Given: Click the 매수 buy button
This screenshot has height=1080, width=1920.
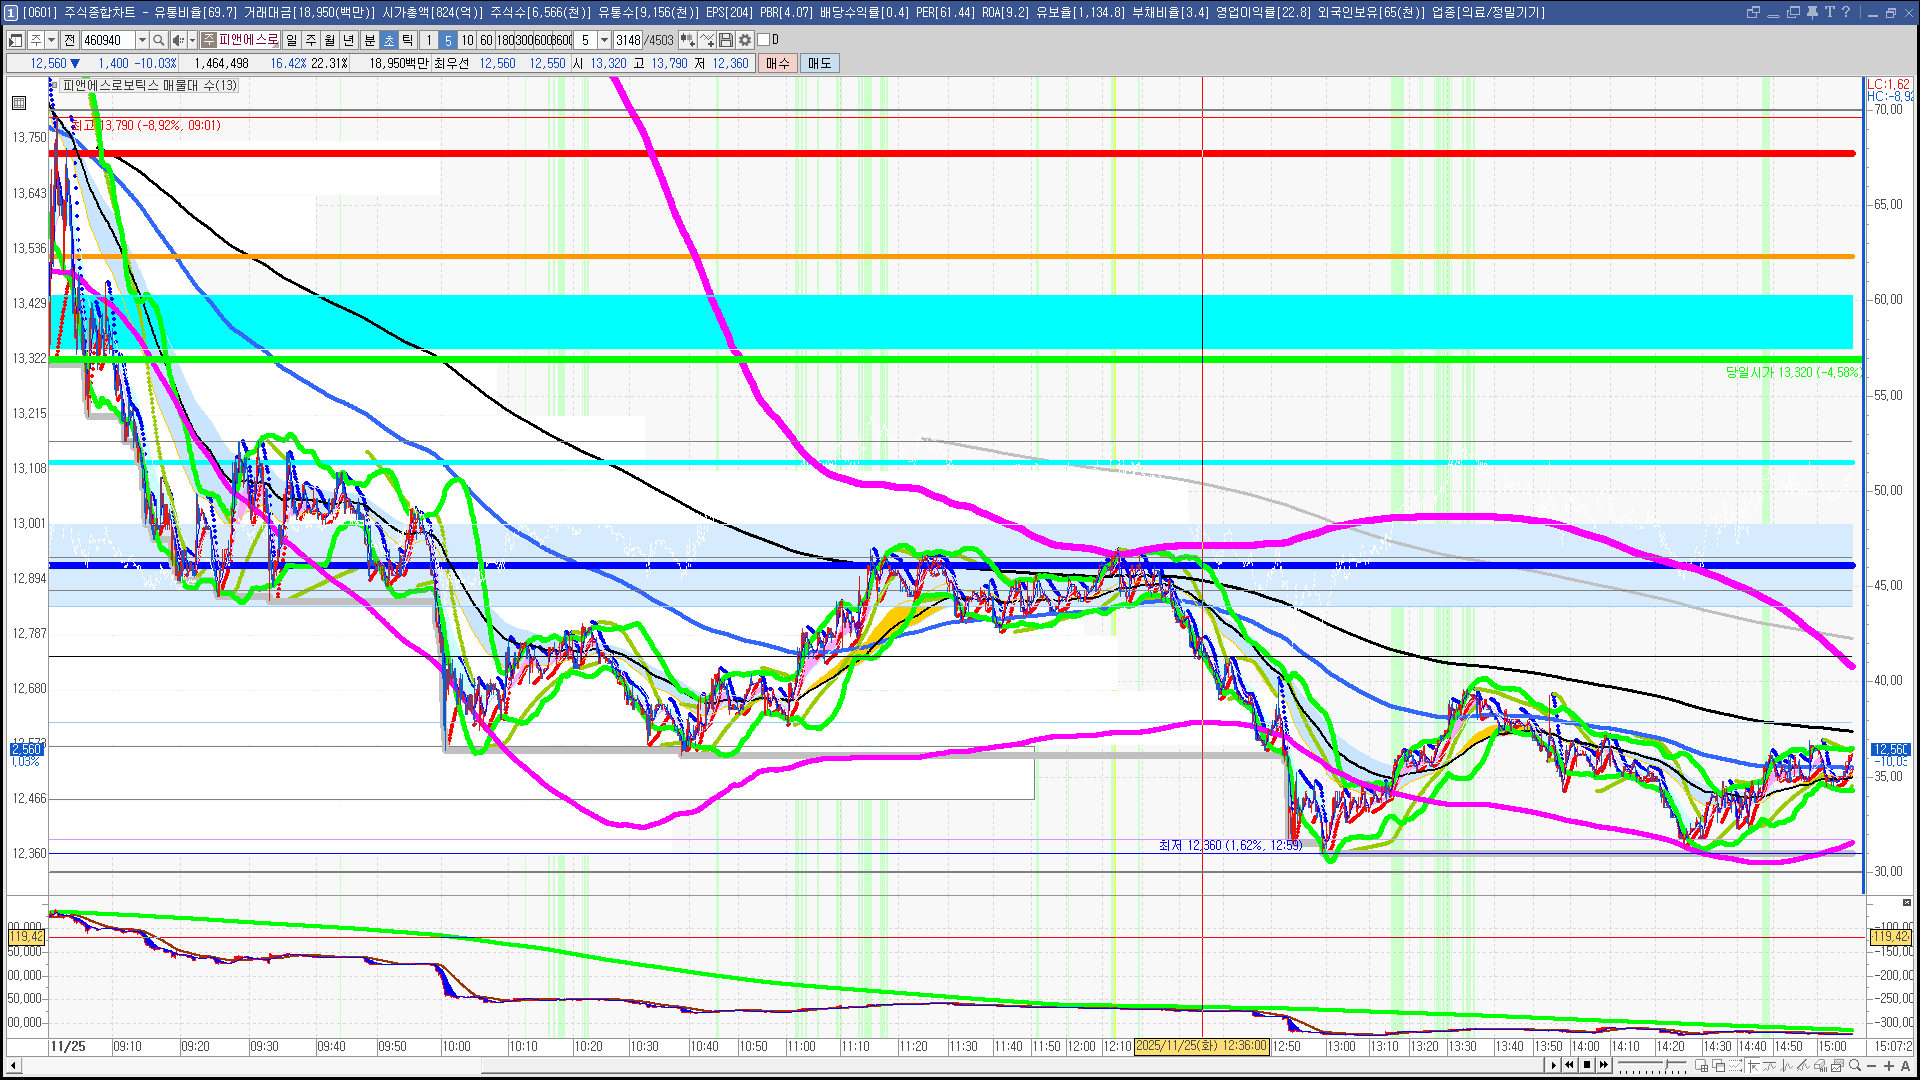Looking at the screenshot, I should pos(778,63).
